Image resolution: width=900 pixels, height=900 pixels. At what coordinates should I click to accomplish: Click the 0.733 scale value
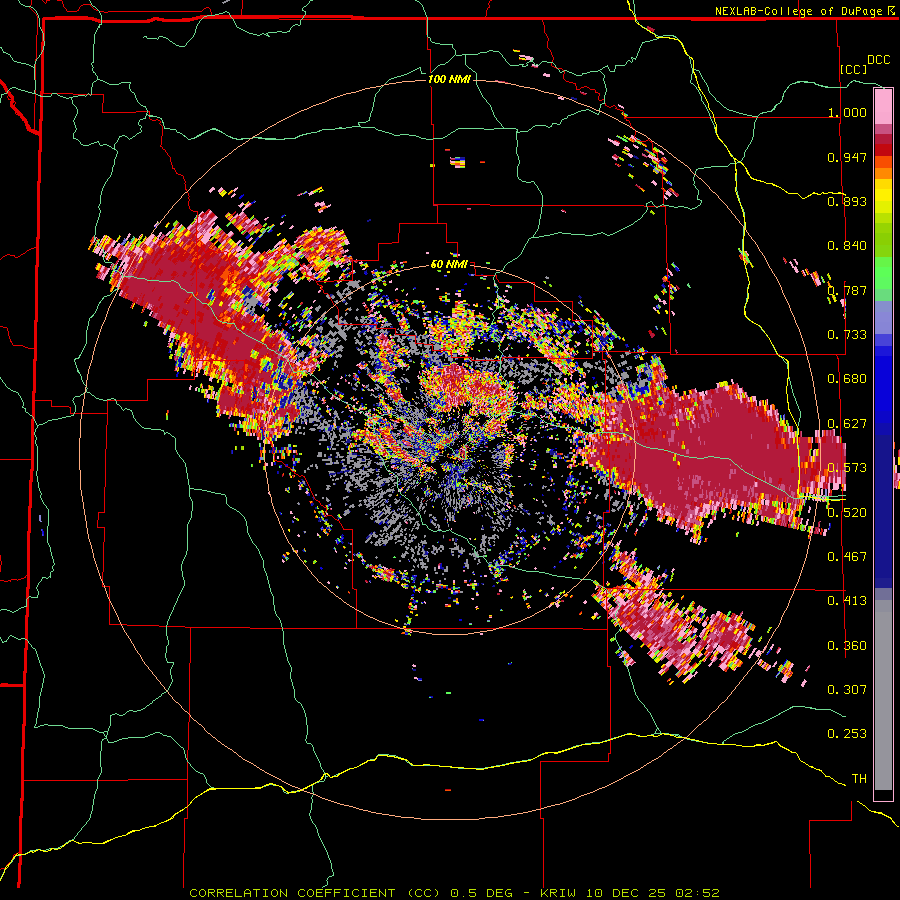click(847, 335)
